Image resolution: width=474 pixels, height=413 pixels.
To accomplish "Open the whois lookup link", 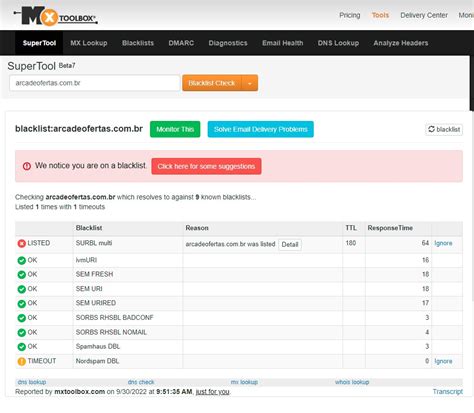I will click(x=352, y=382).
